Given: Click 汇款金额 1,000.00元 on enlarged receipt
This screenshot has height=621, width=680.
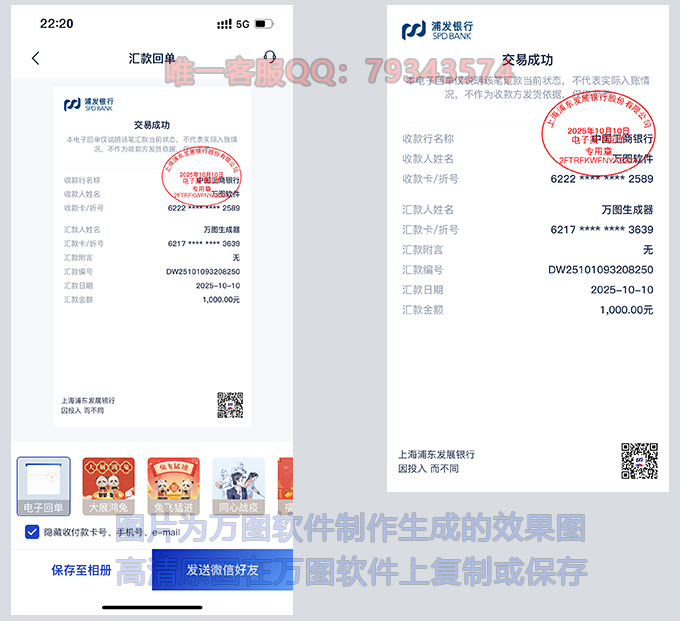Looking at the screenshot, I should [x=626, y=310].
